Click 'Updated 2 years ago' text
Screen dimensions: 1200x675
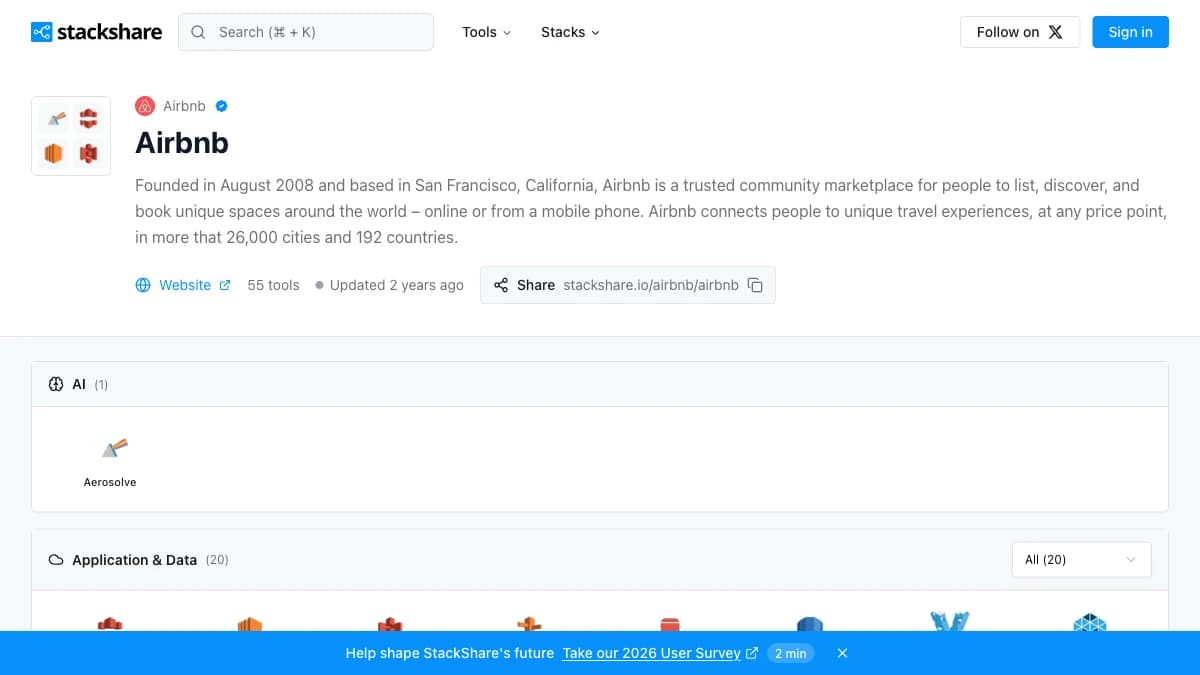(x=397, y=285)
